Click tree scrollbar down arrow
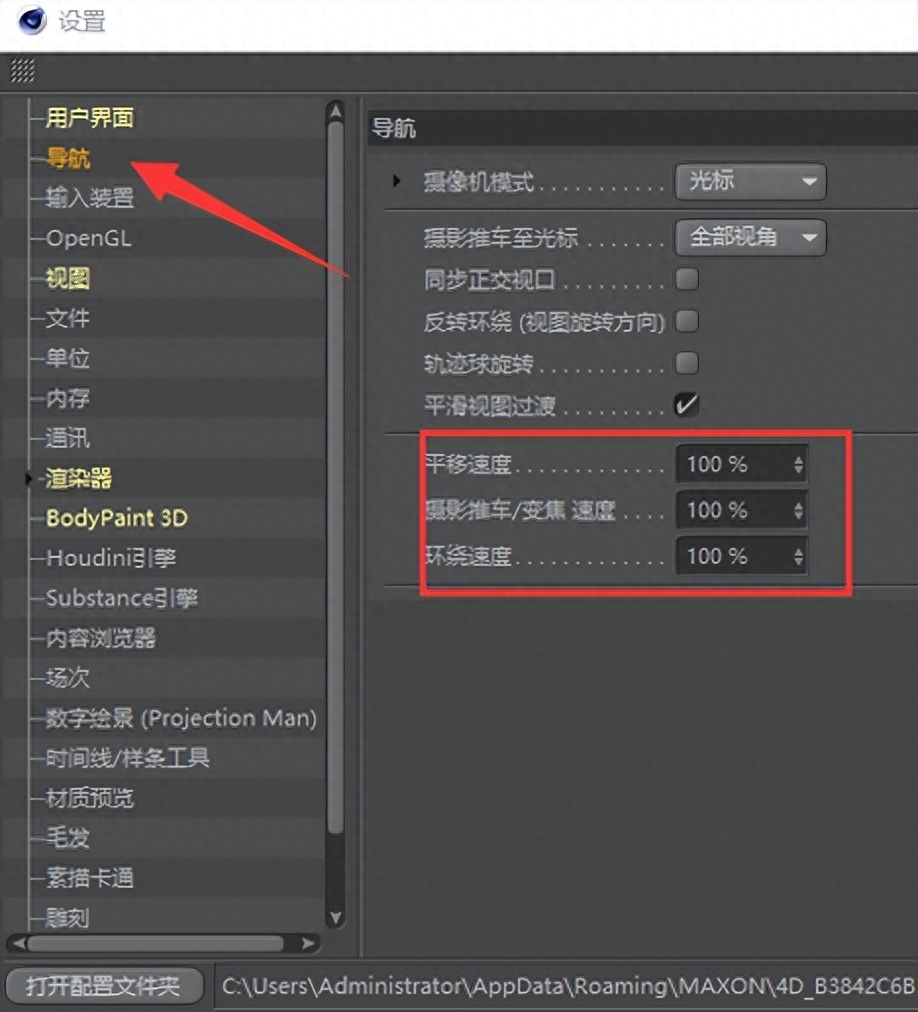This screenshot has width=918, height=1012. pos(335,917)
